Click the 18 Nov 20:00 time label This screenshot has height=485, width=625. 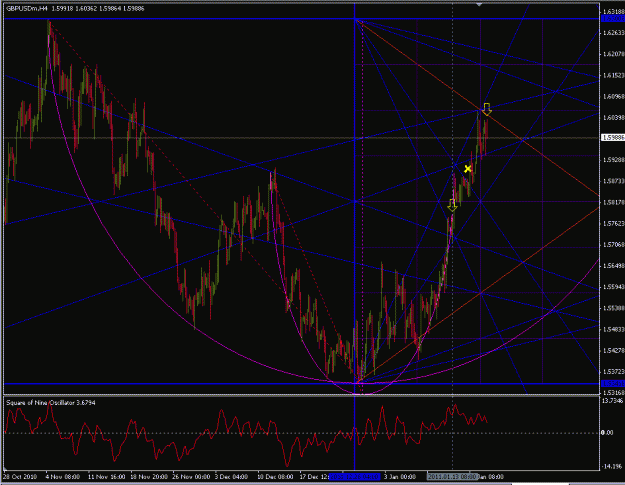148,477
